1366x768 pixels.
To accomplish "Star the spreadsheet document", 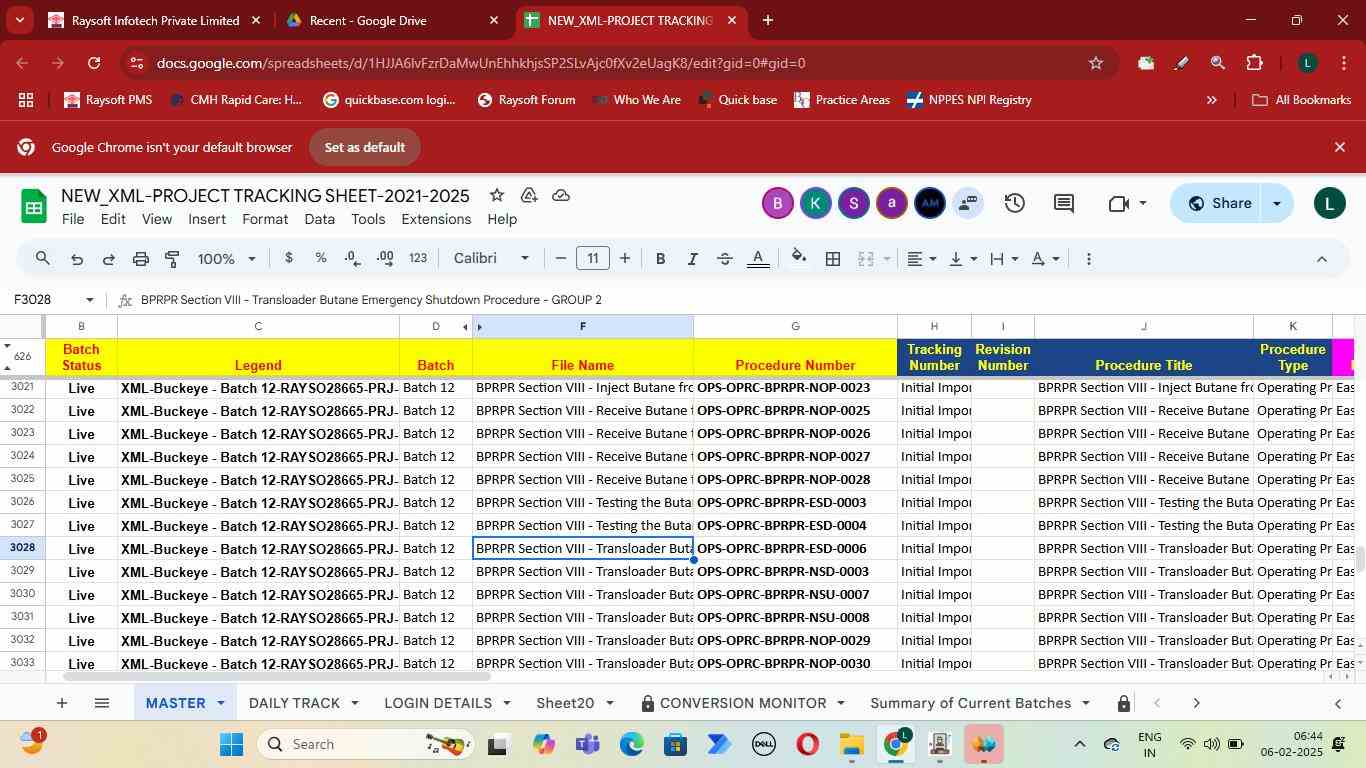I will pos(497,195).
